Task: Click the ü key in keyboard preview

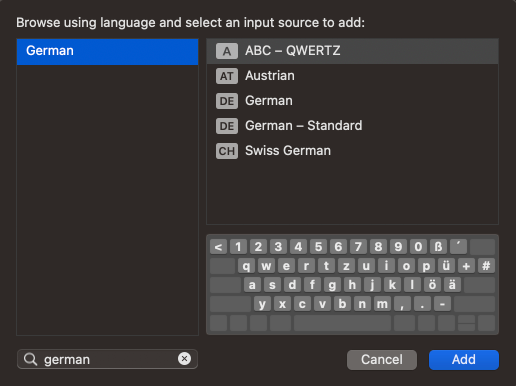Action: coord(446,266)
